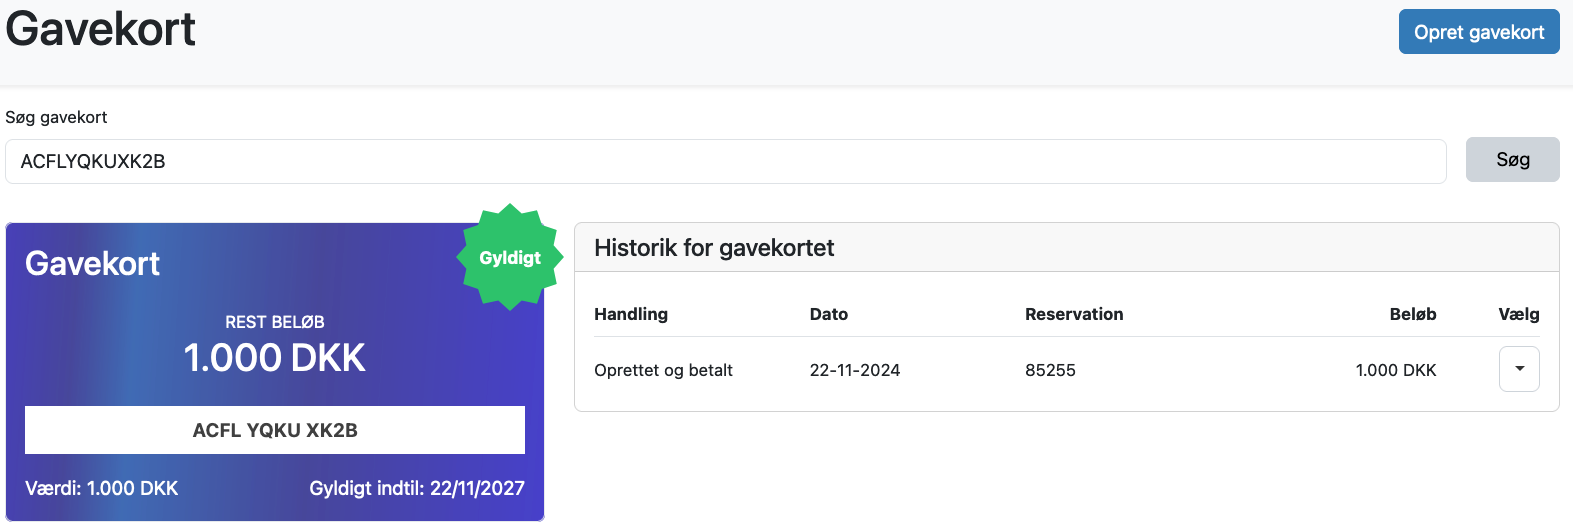Open the Vælg dropdown in history row
The image size is (1573, 532).
(1519, 369)
